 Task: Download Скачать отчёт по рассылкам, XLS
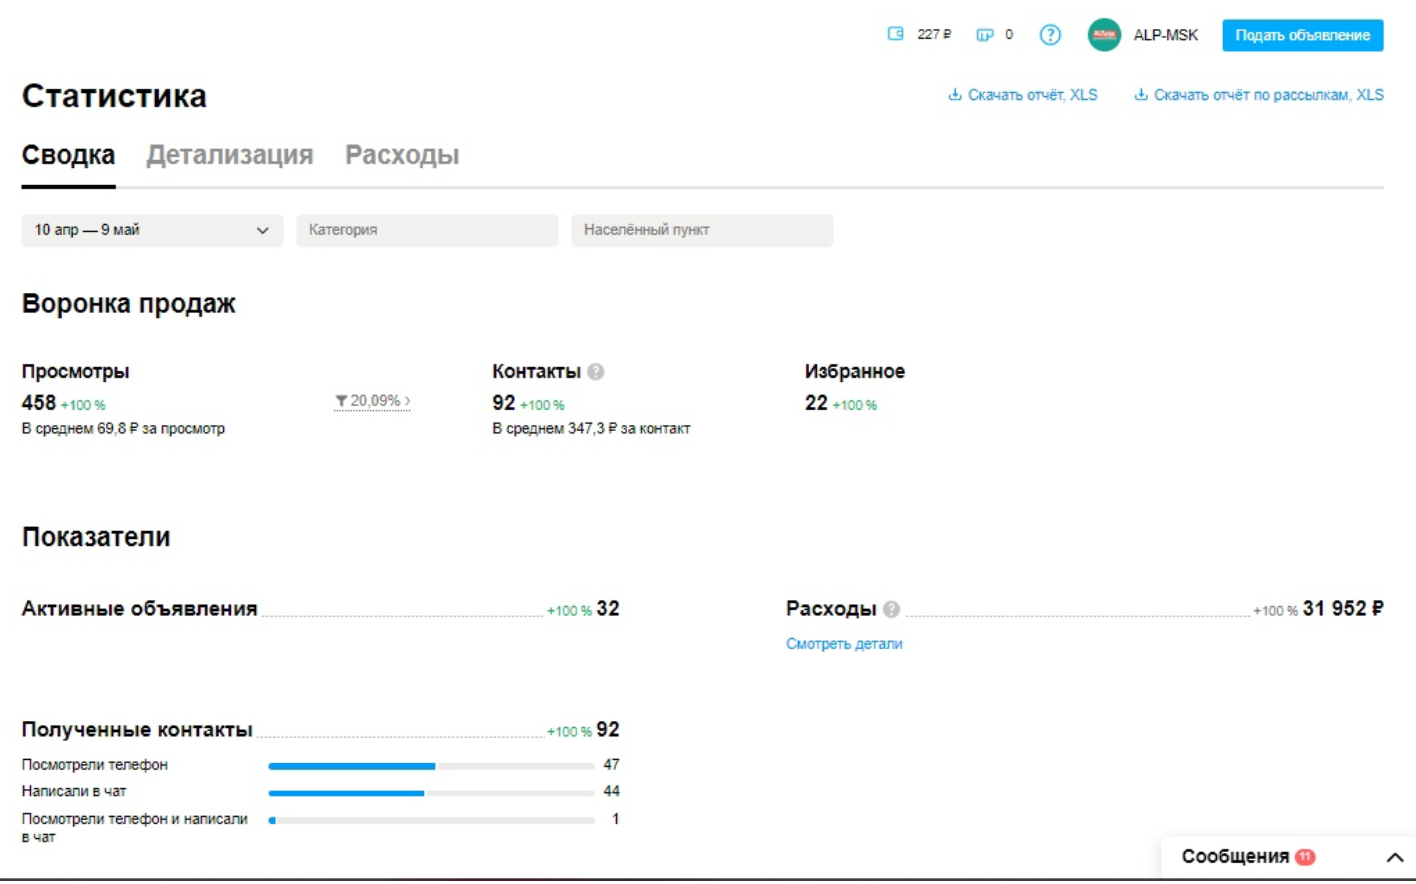[1268, 95]
